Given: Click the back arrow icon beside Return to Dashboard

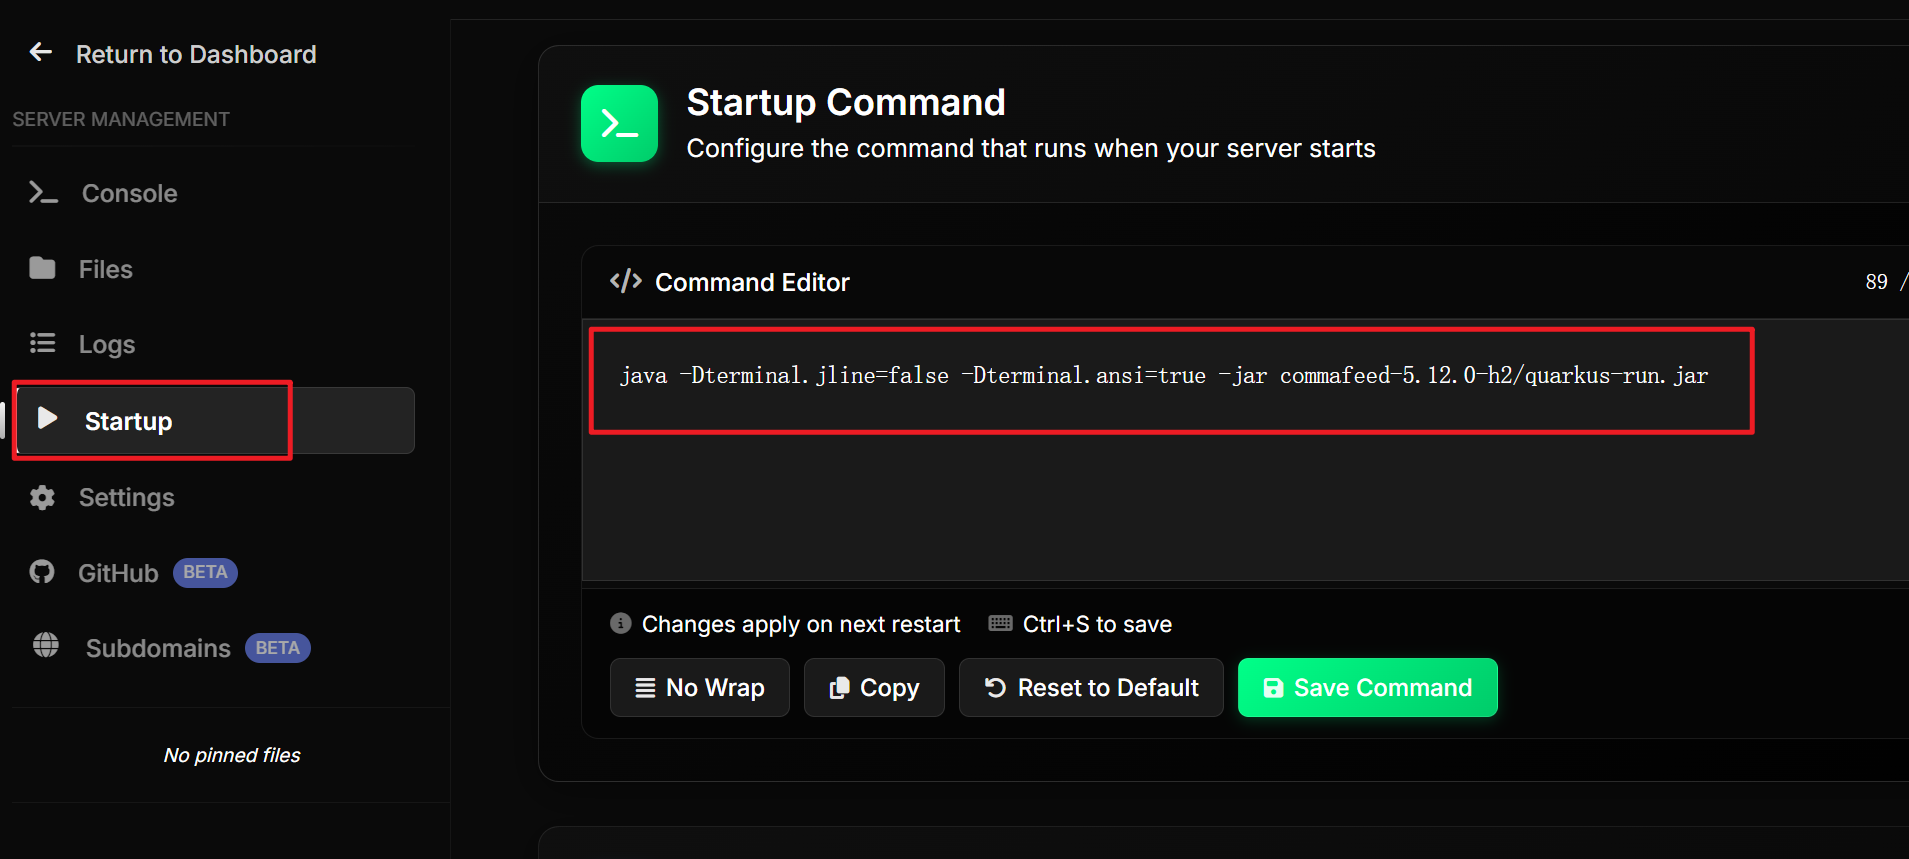Looking at the screenshot, I should pos(41,52).
